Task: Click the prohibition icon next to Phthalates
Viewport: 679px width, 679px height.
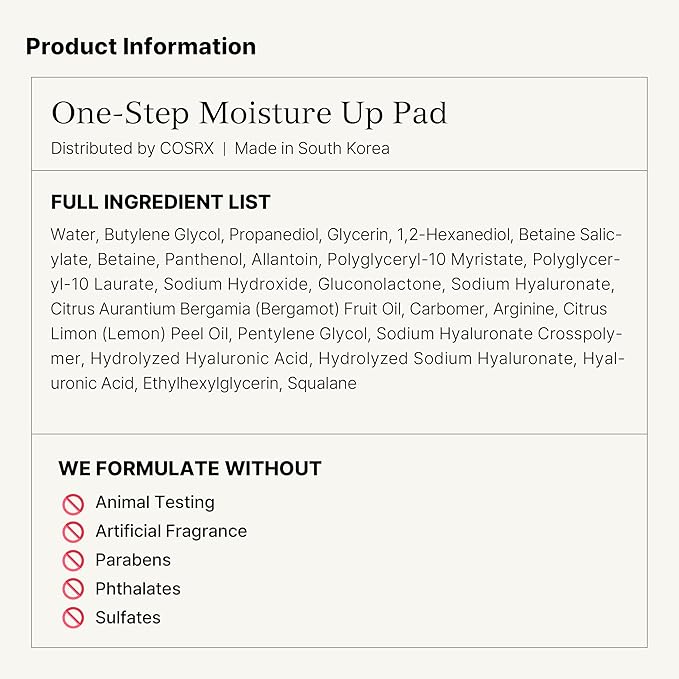Action: point(72,589)
